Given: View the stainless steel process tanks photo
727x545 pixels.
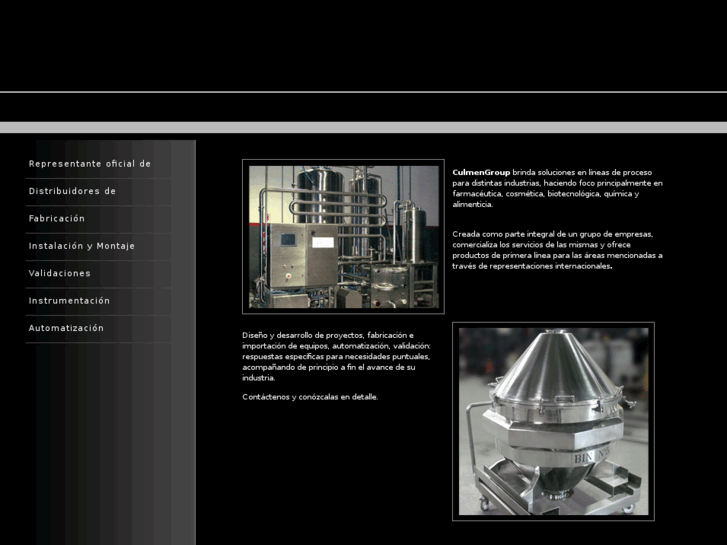Looking at the screenshot, I should click(x=344, y=237).
